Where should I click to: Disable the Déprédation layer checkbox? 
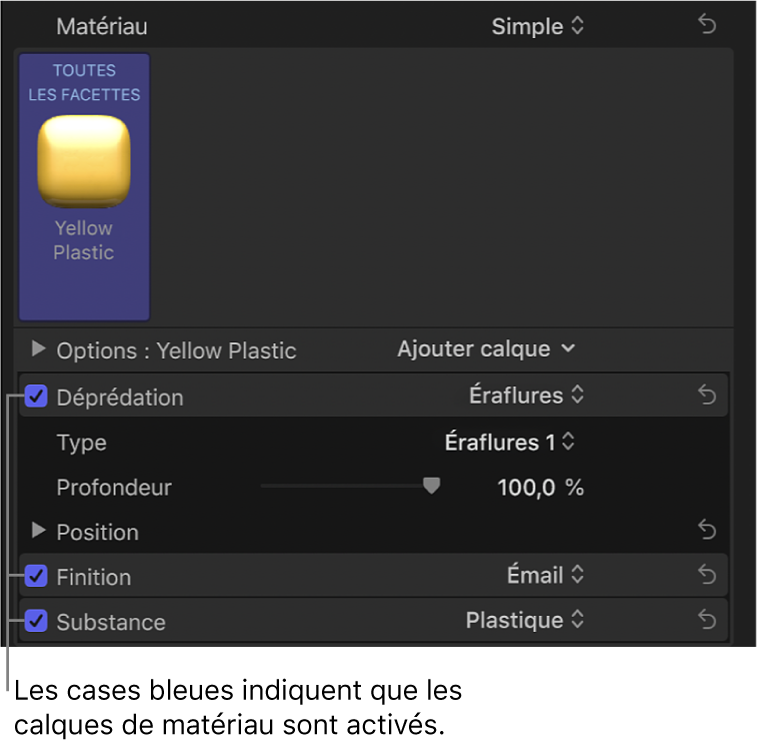[x=37, y=397]
